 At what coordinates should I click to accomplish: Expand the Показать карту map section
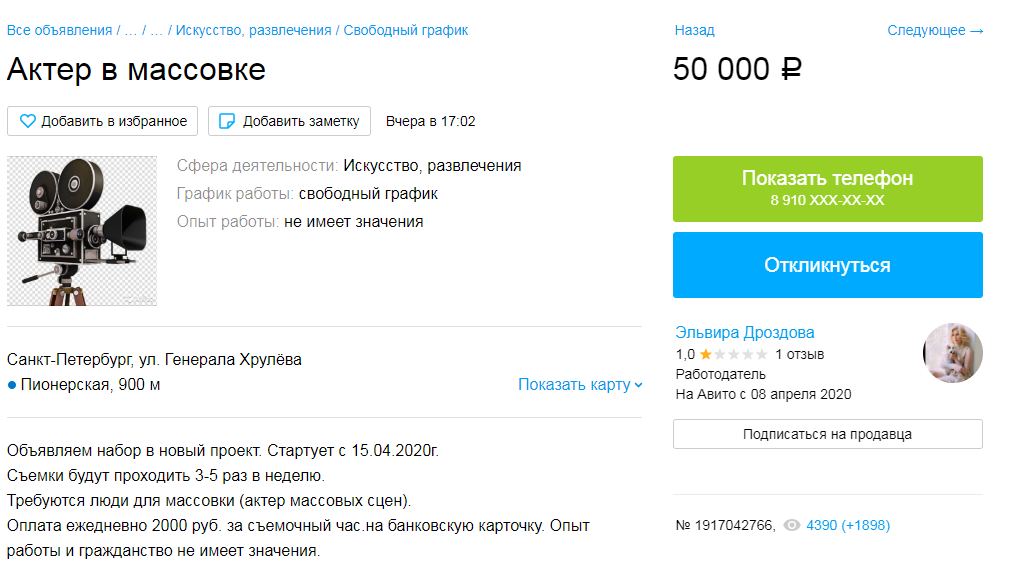[580, 385]
